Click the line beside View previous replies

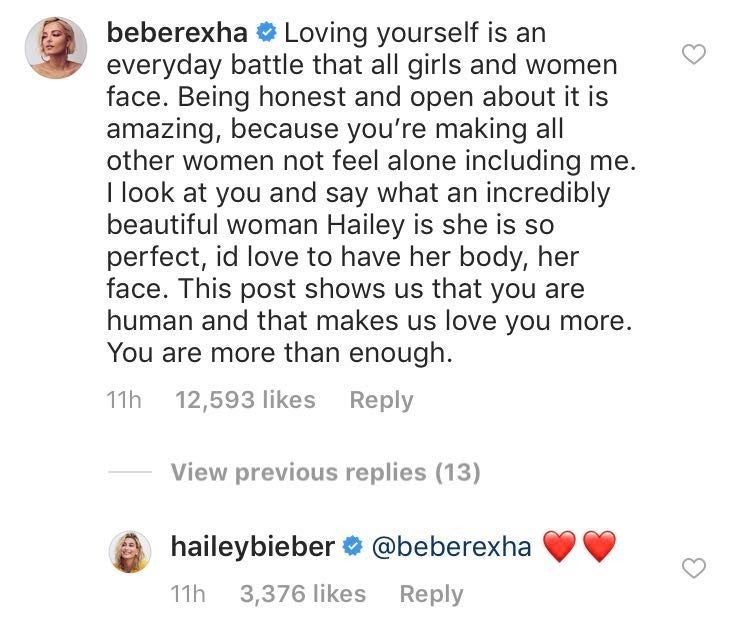(x=130, y=472)
